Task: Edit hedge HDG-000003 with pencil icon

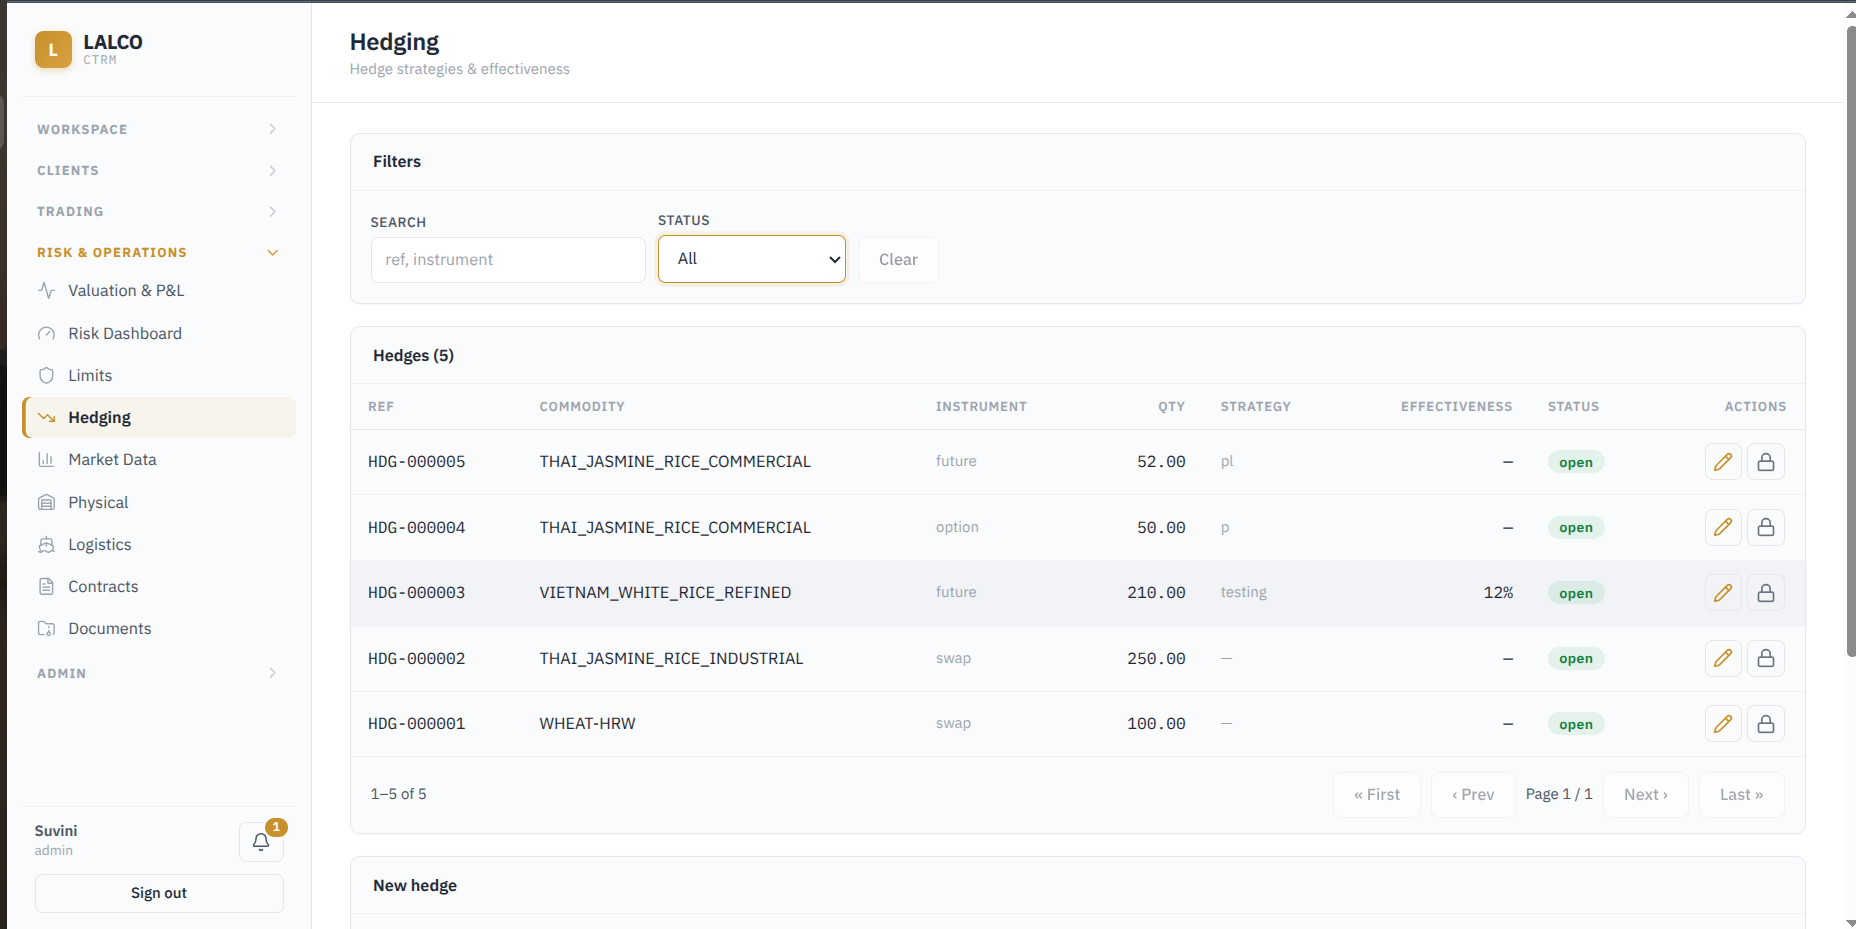Action: tap(1723, 593)
